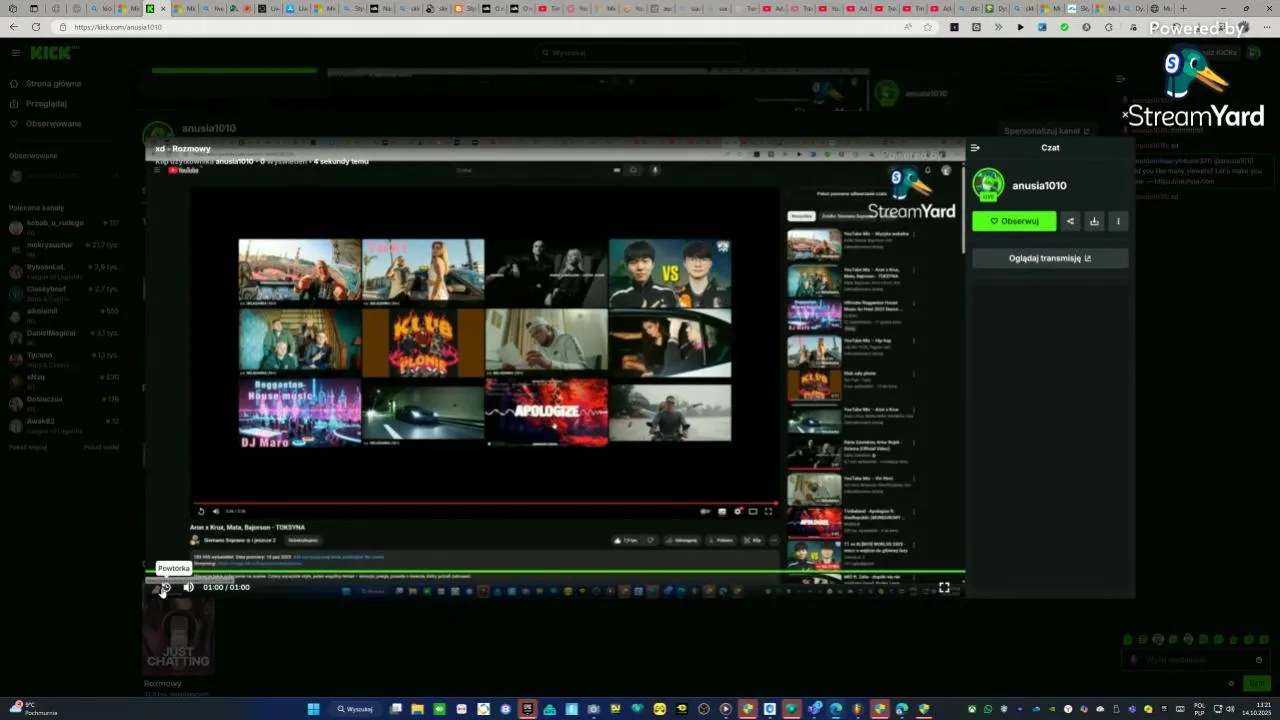
Task: Open the kebab_u_rudego recommended channel
Action: (x=64, y=226)
